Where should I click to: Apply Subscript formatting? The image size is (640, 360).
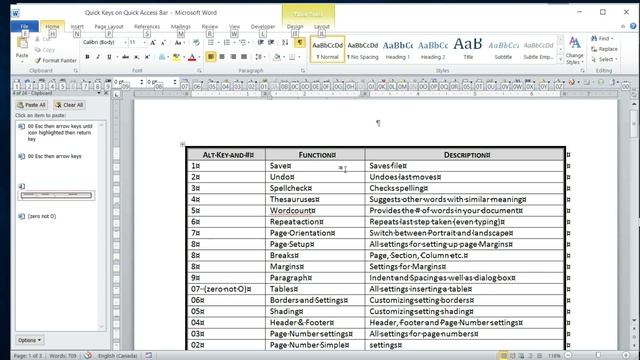(137, 57)
